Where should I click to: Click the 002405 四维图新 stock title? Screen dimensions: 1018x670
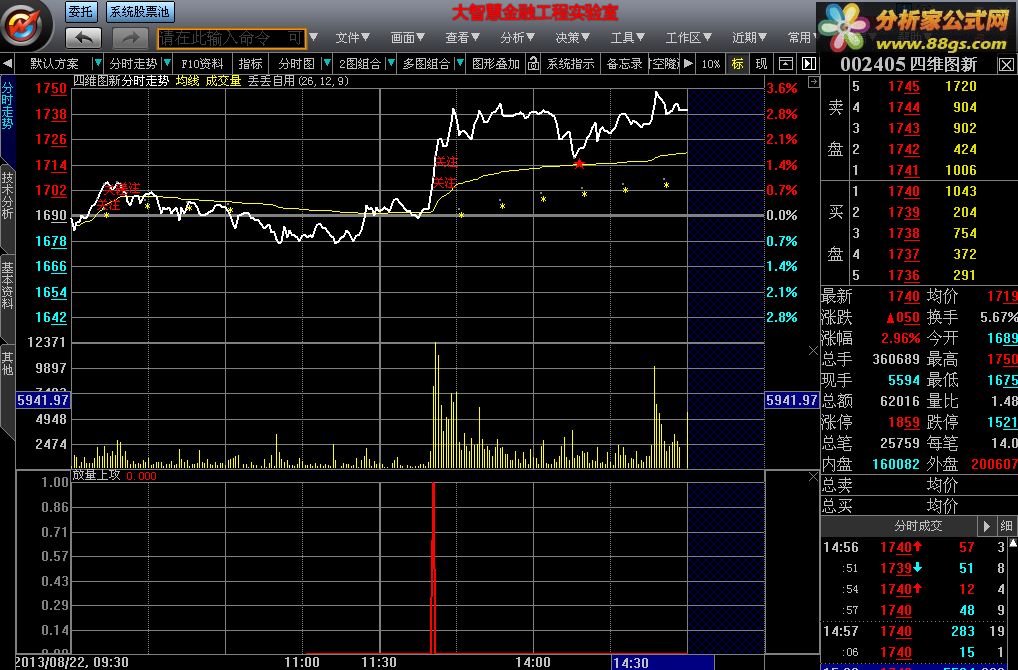coord(908,64)
